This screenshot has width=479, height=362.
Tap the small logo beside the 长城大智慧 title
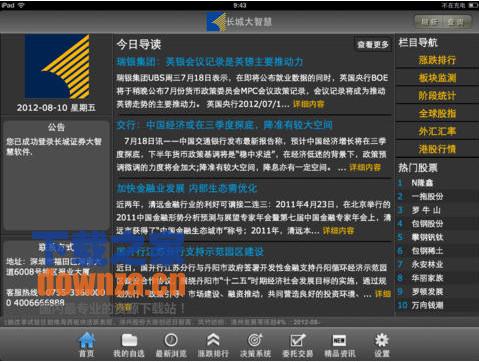(216, 22)
